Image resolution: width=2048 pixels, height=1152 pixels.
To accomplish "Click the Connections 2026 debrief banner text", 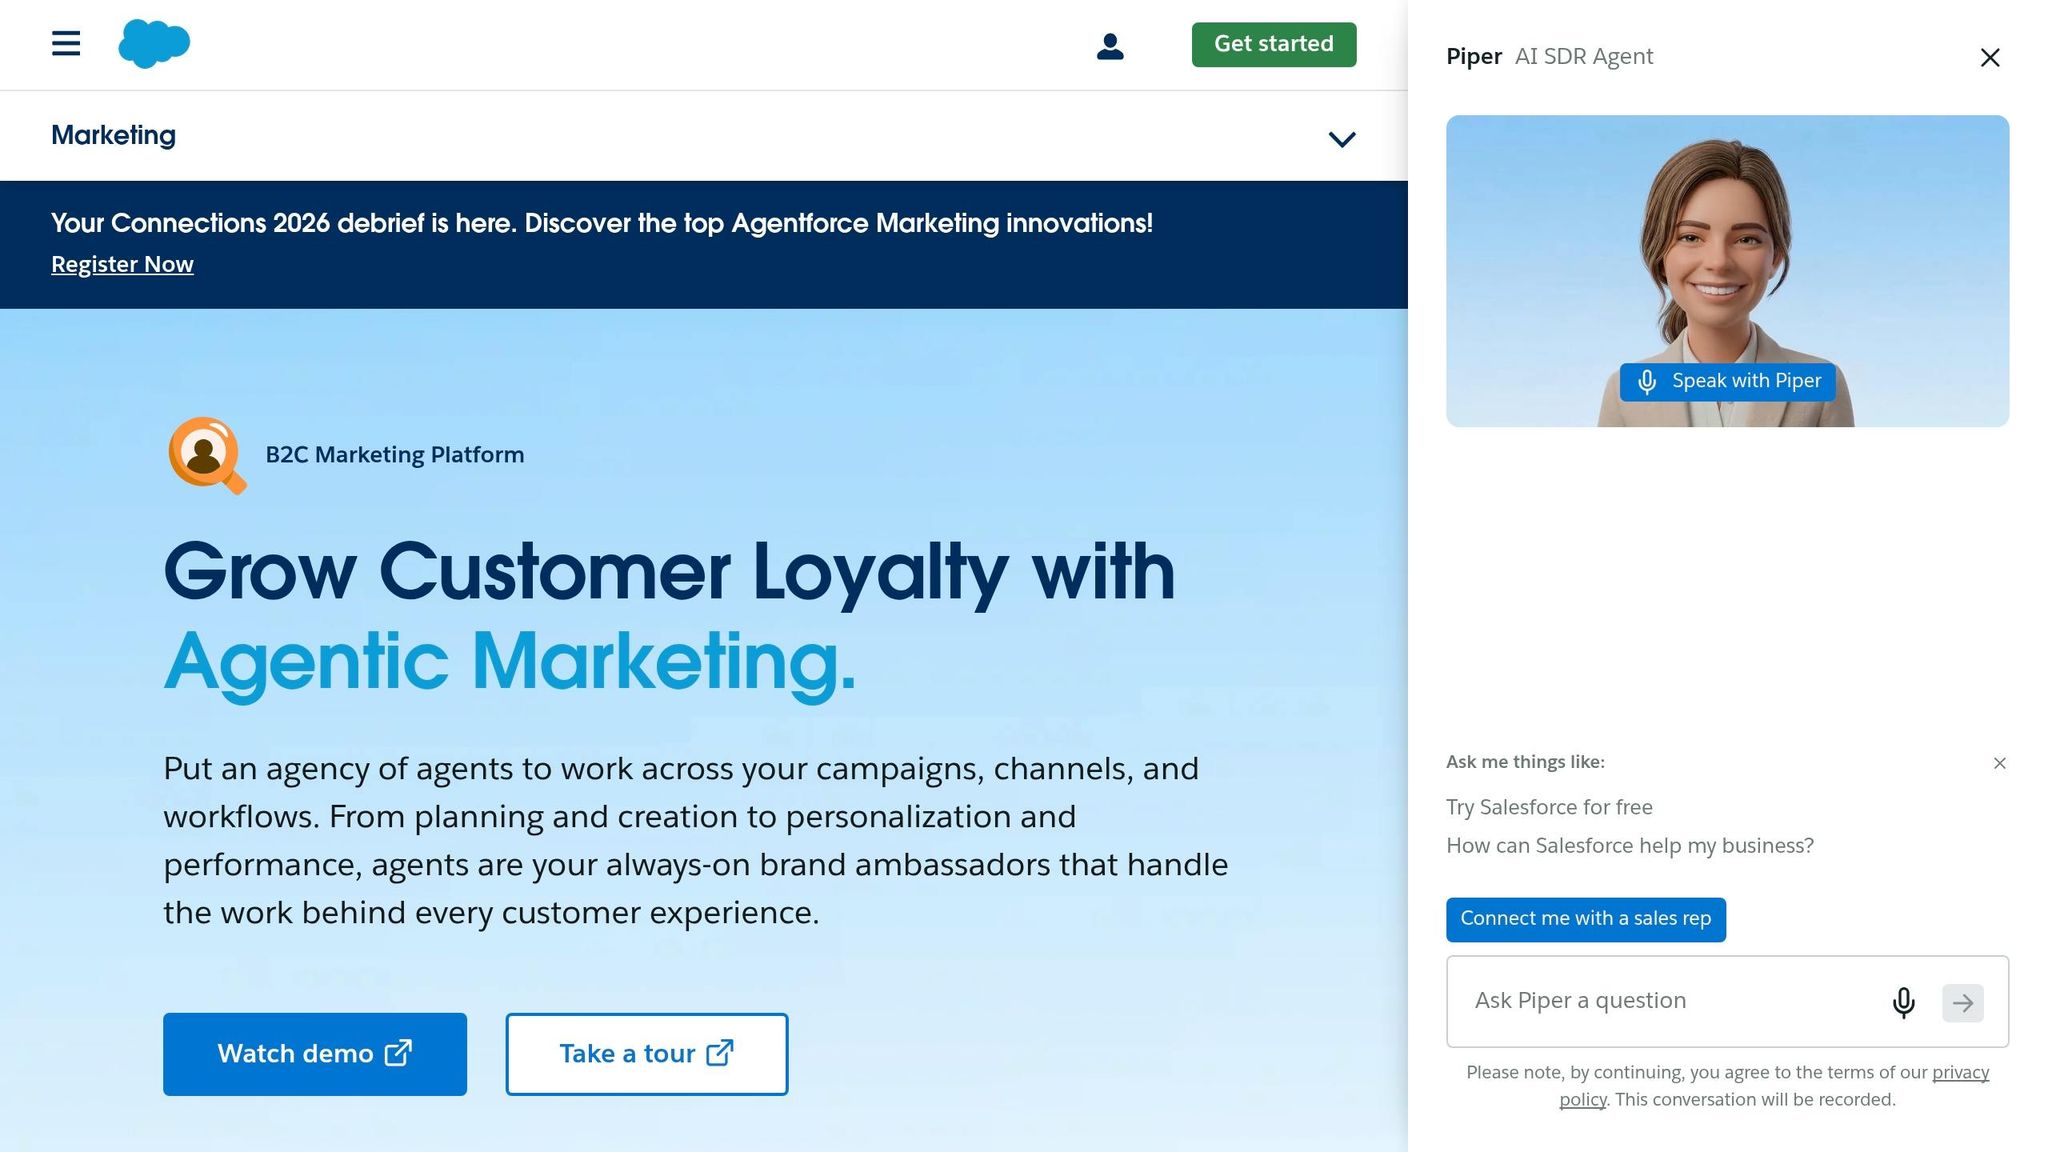I will tap(602, 223).
